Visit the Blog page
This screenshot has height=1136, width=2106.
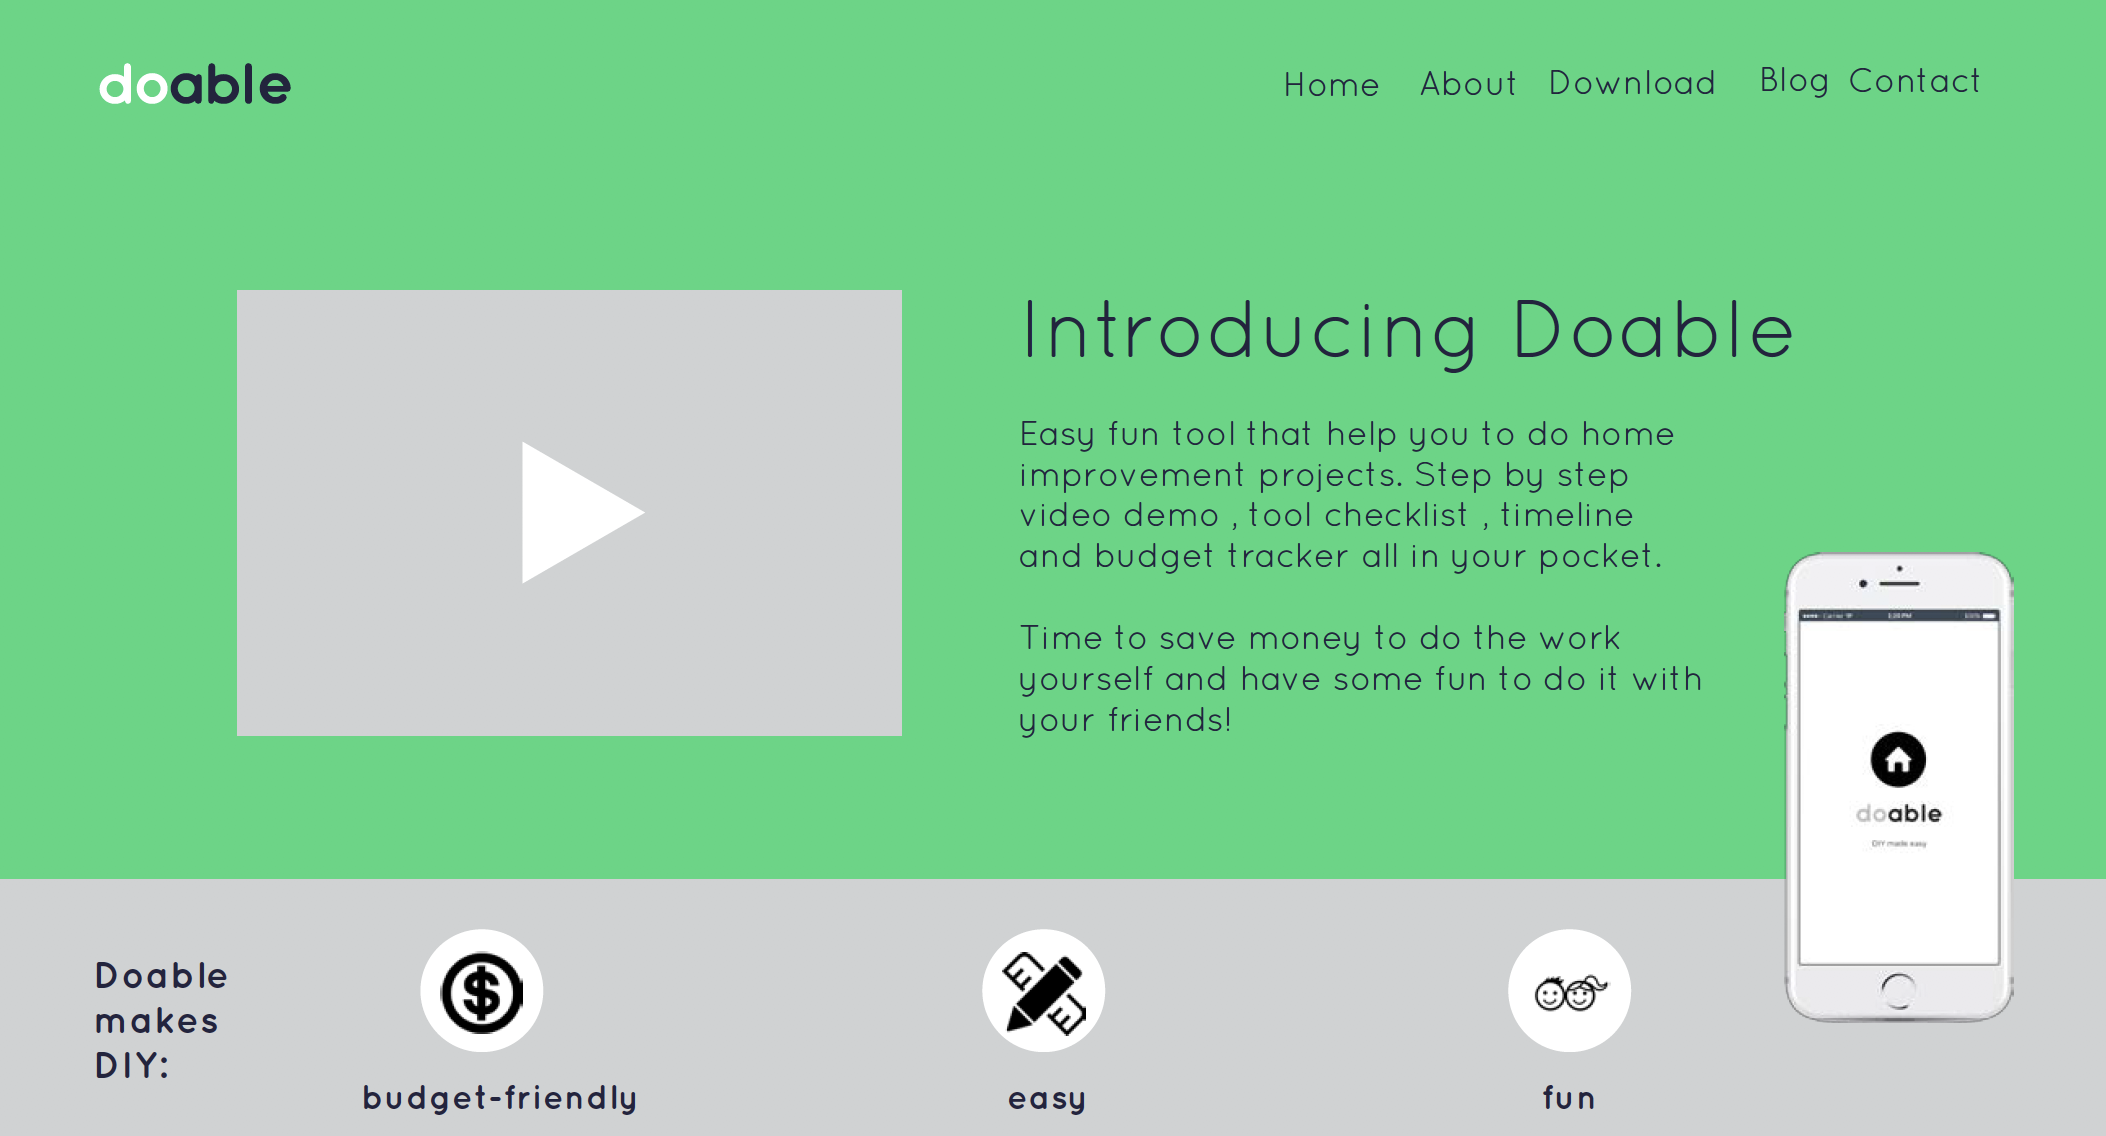(1794, 81)
